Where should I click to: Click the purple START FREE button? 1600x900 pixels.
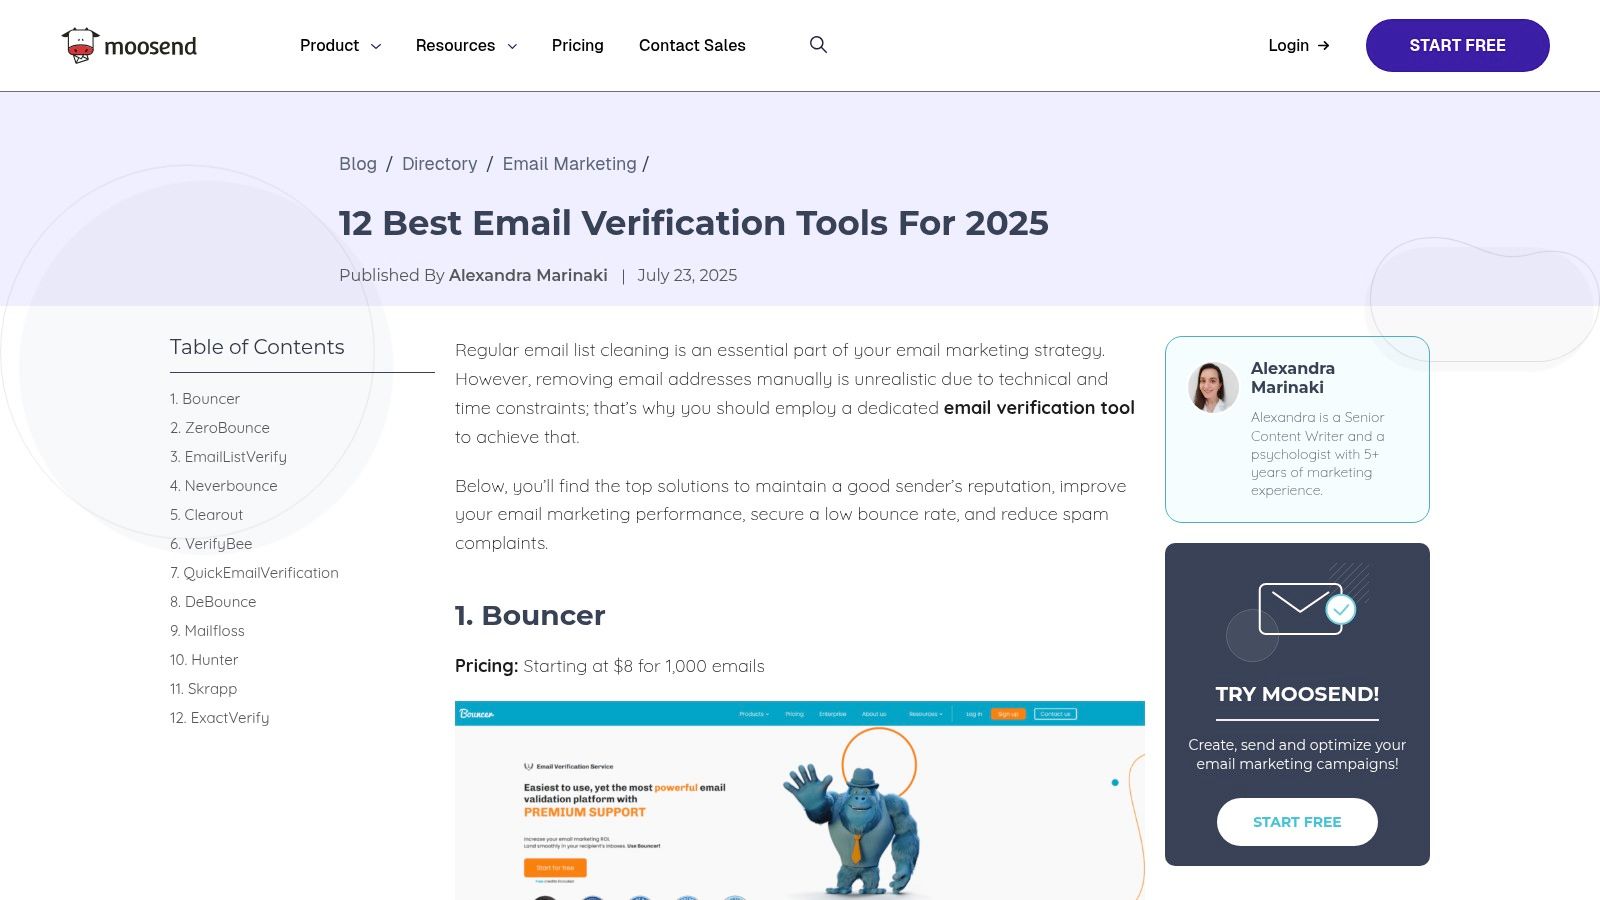coord(1457,45)
